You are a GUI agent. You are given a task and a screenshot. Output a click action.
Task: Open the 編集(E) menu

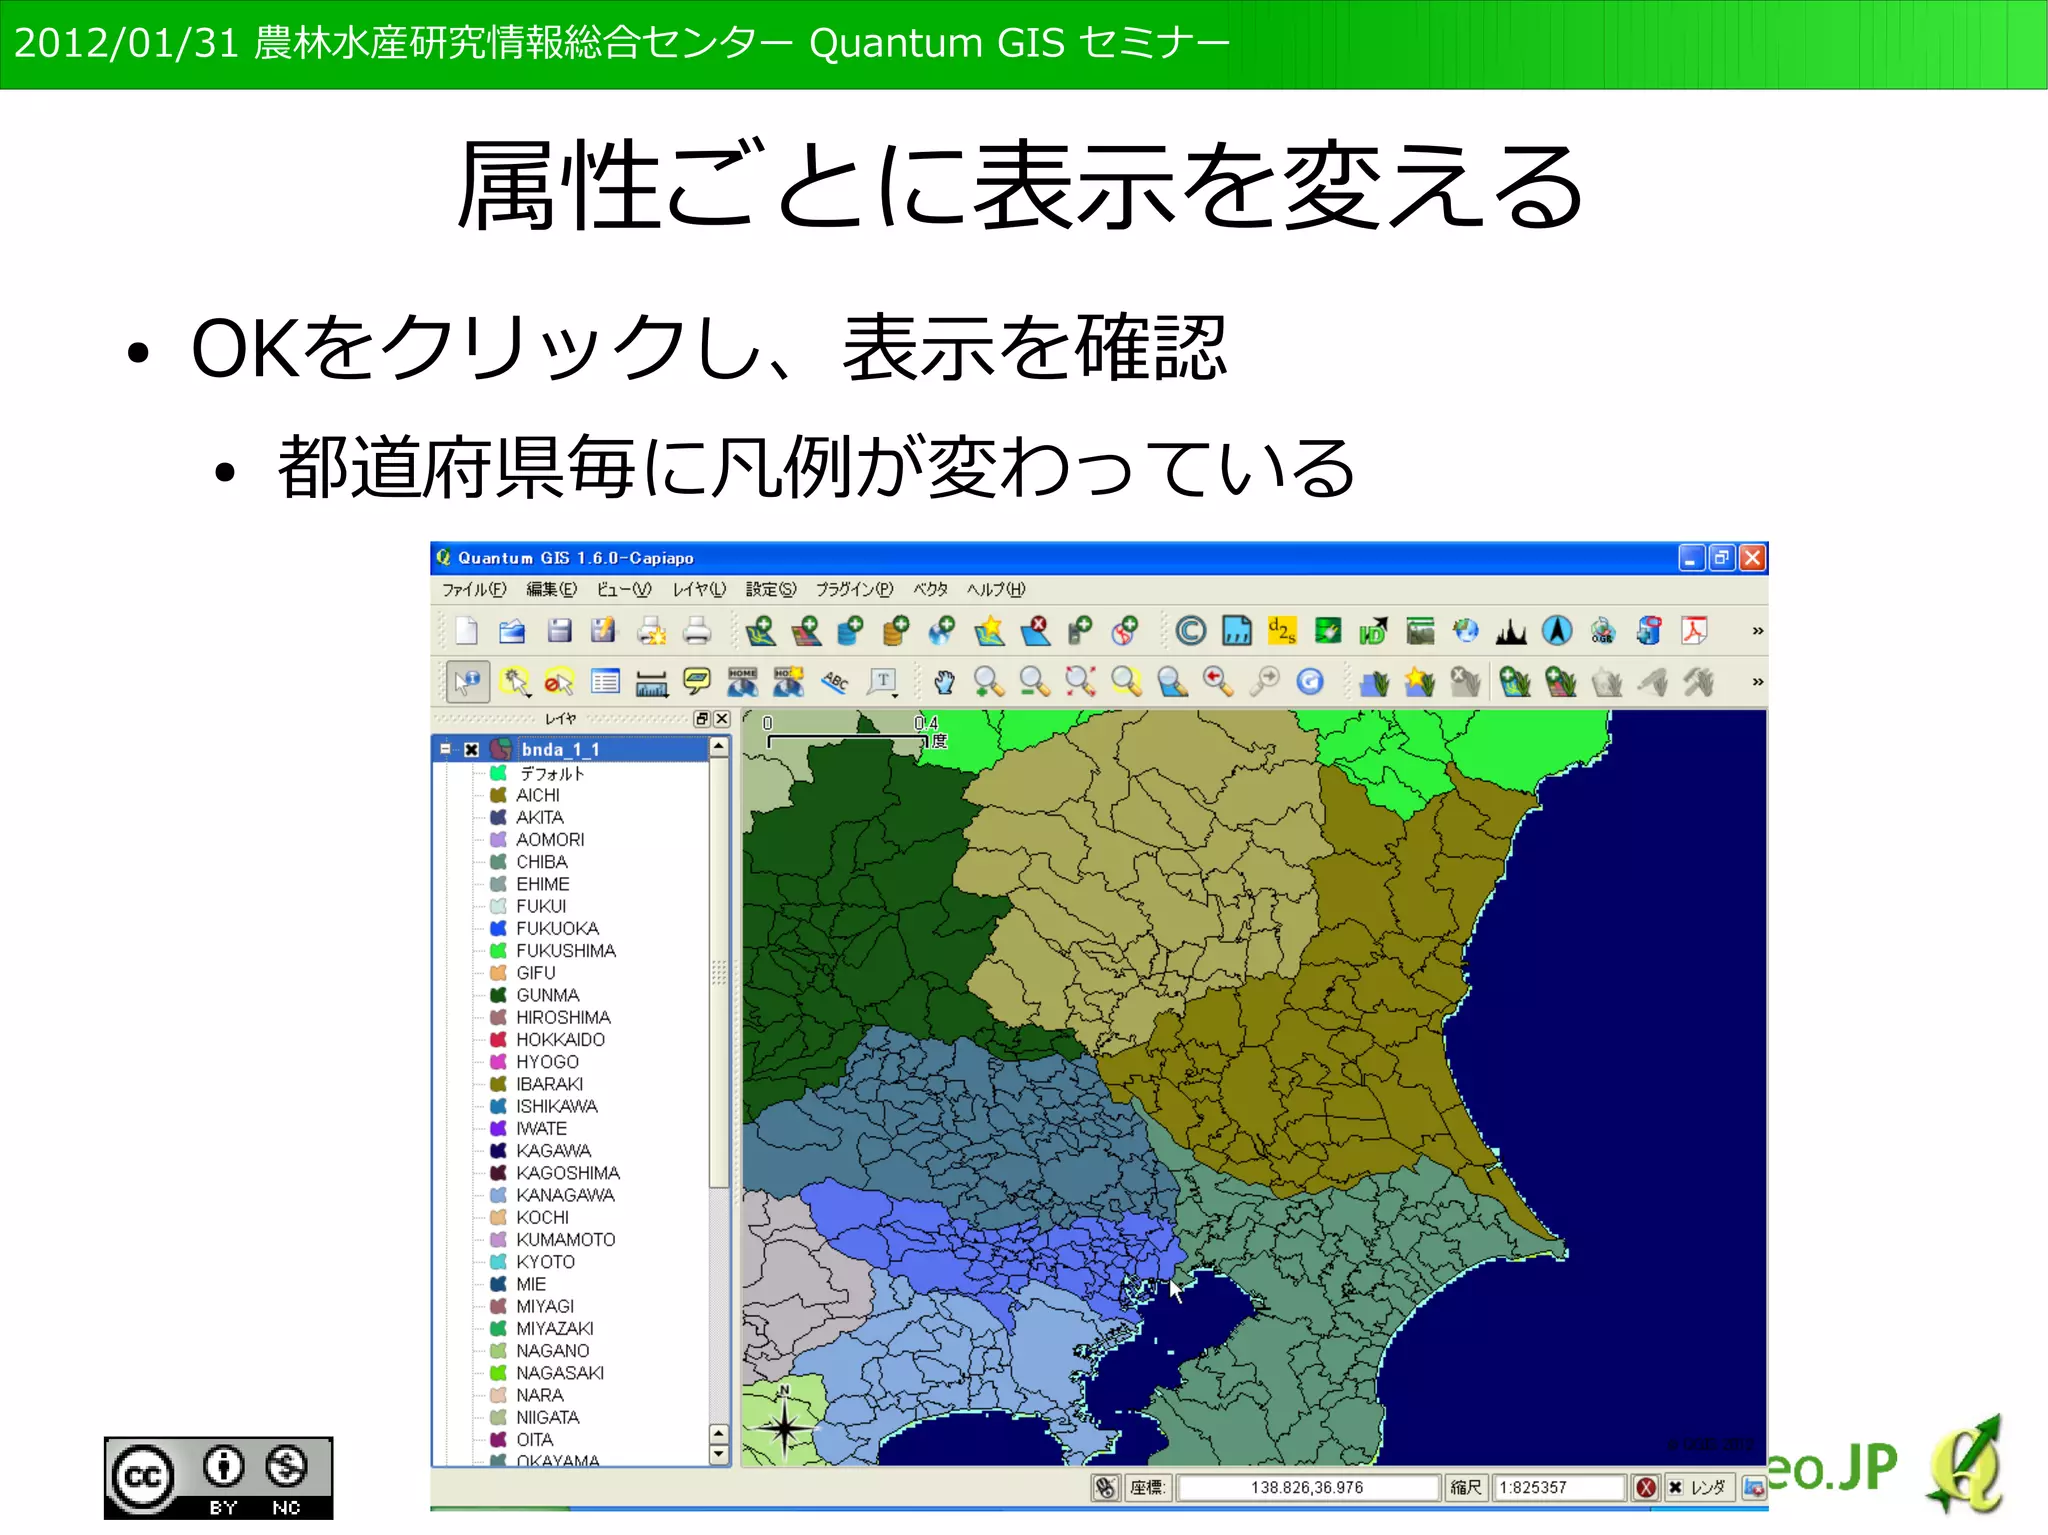pyautogui.click(x=552, y=590)
